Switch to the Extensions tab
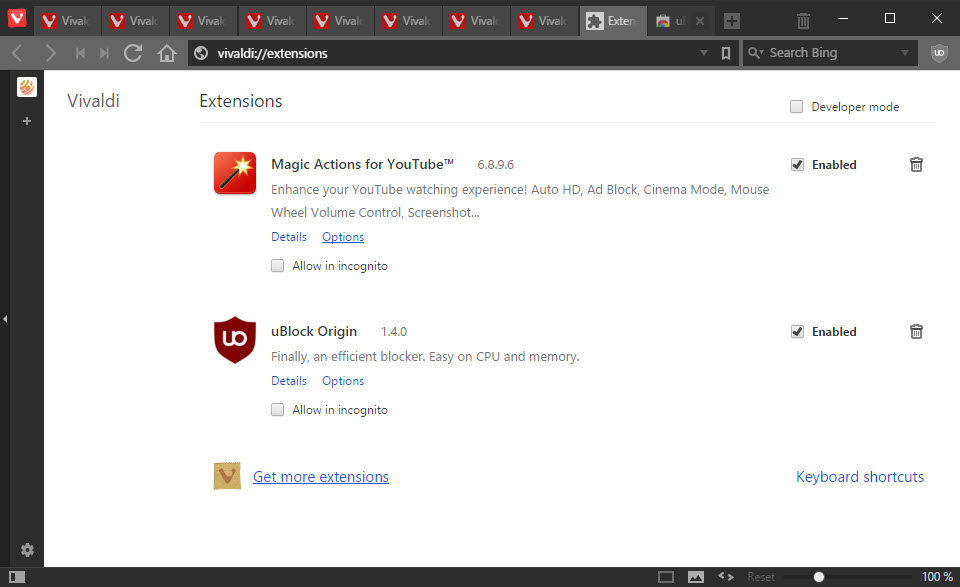The height and width of the screenshot is (587, 960). pyautogui.click(x=612, y=21)
